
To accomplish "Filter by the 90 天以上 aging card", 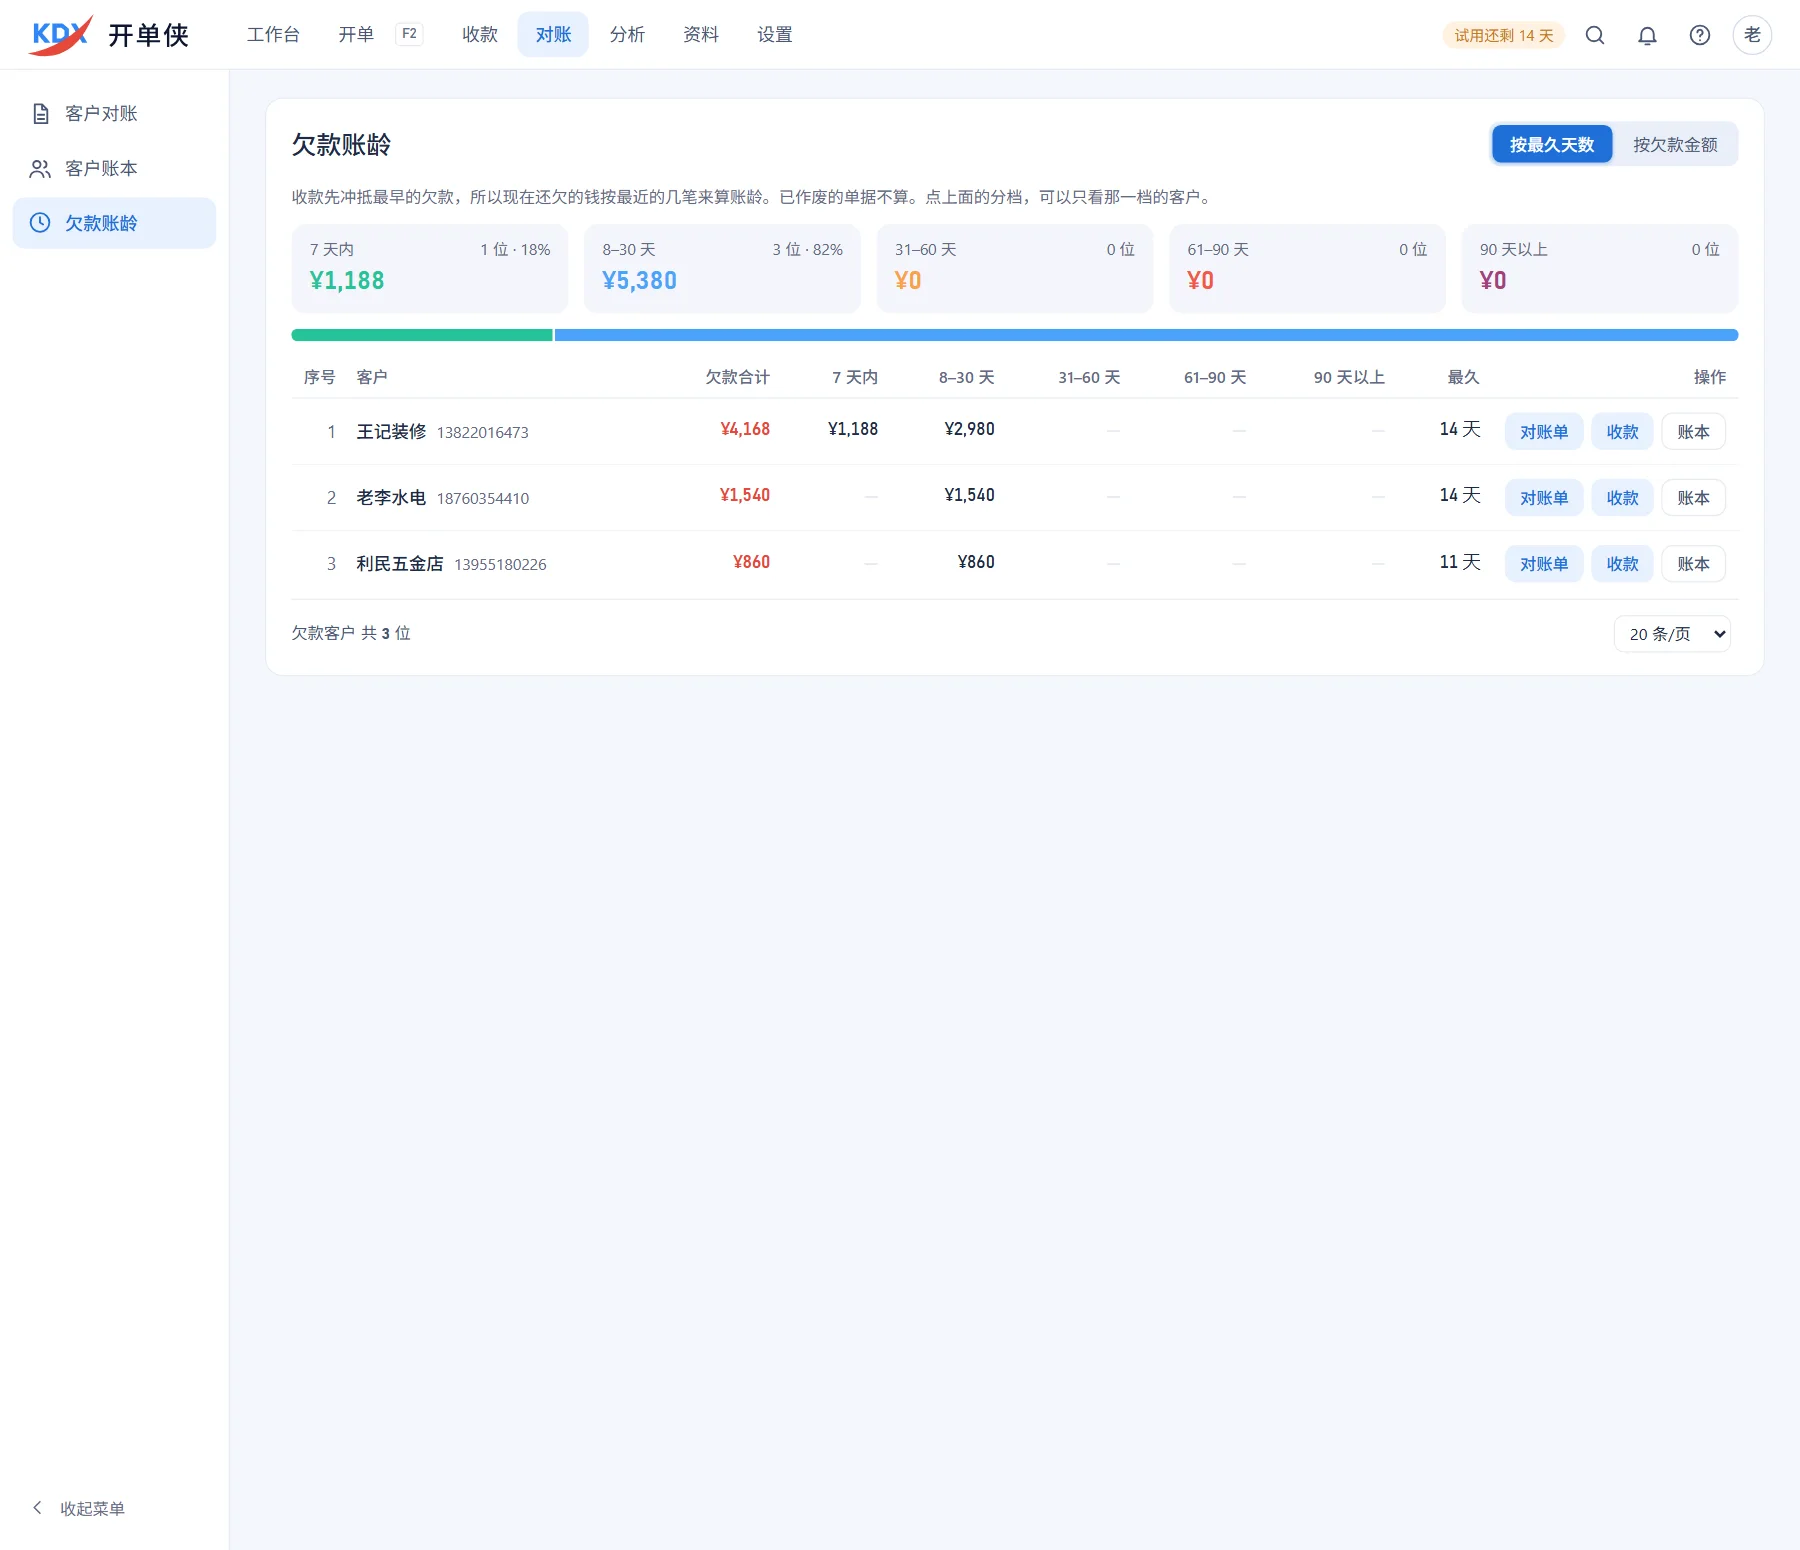I will [x=1600, y=268].
